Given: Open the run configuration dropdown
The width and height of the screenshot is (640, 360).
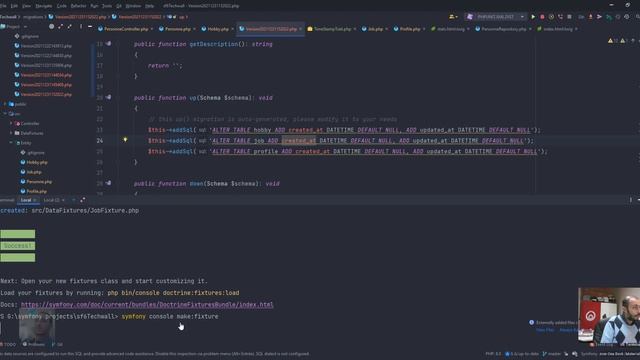Looking at the screenshot, I should [x=496, y=17].
